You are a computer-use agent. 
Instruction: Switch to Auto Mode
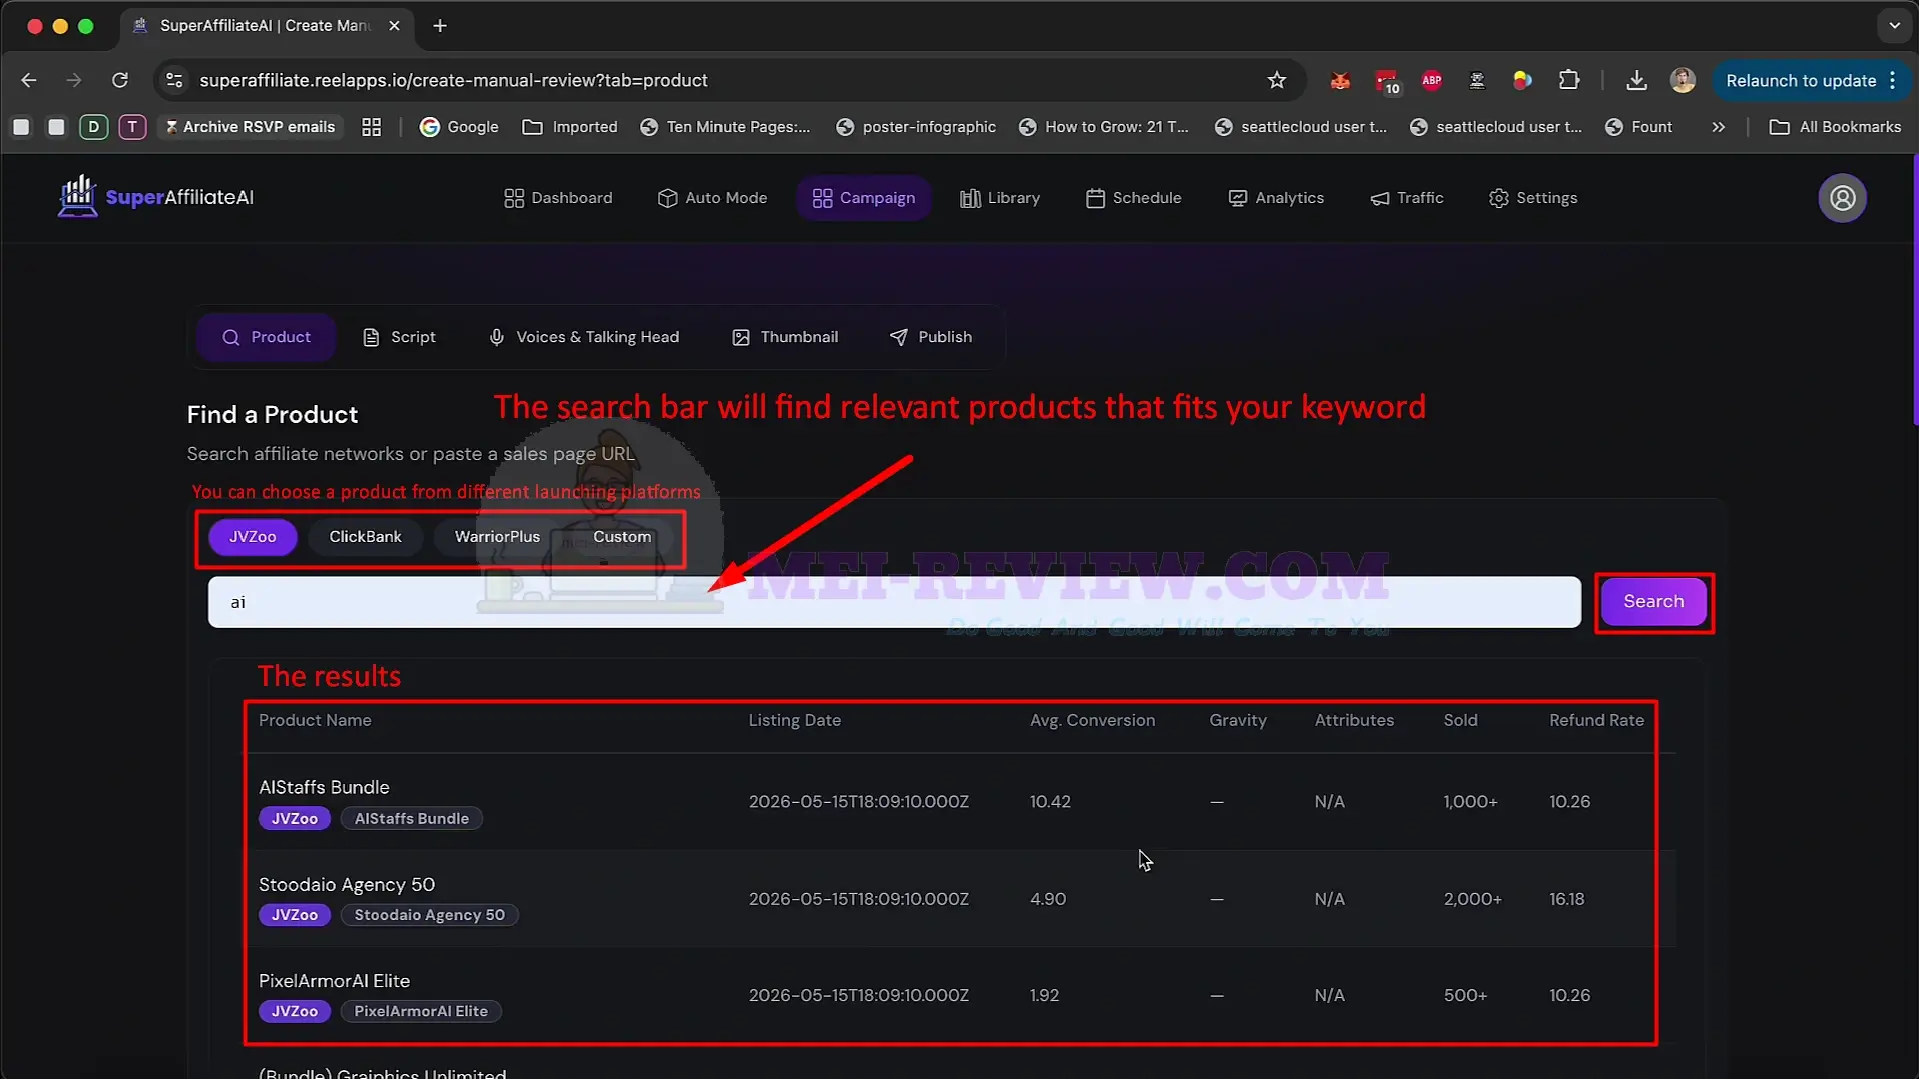tap(712, 198)
